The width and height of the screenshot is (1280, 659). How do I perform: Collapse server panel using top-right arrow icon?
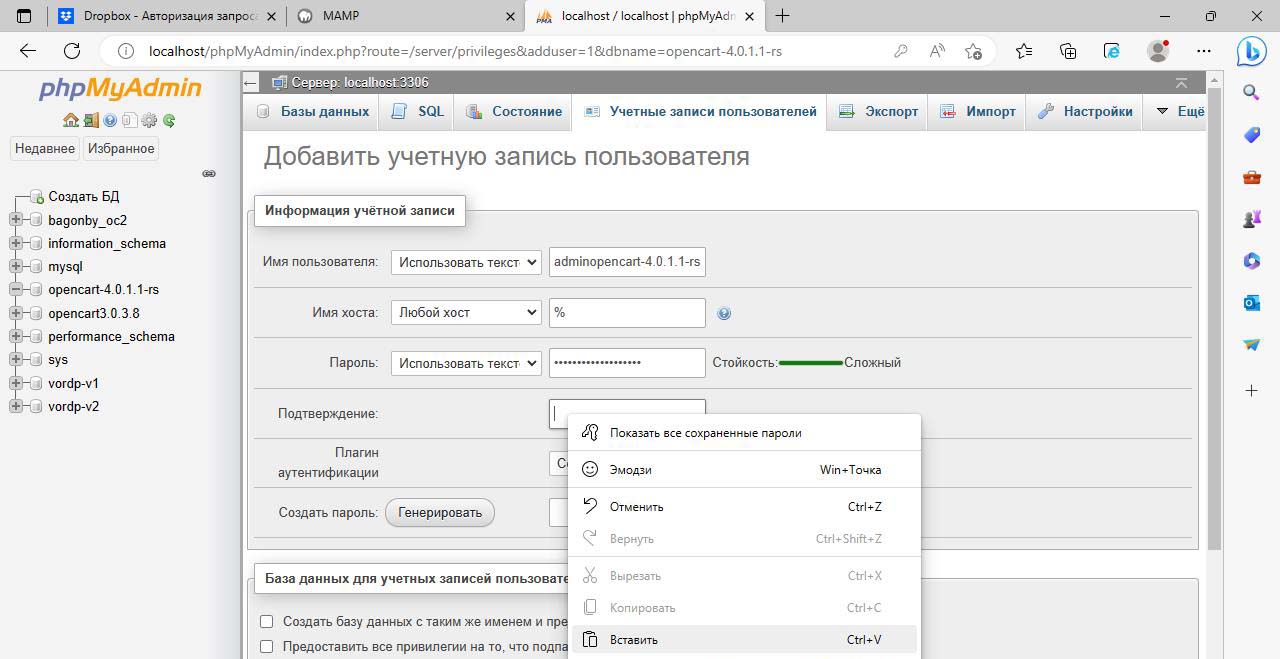click(1181, 83)
